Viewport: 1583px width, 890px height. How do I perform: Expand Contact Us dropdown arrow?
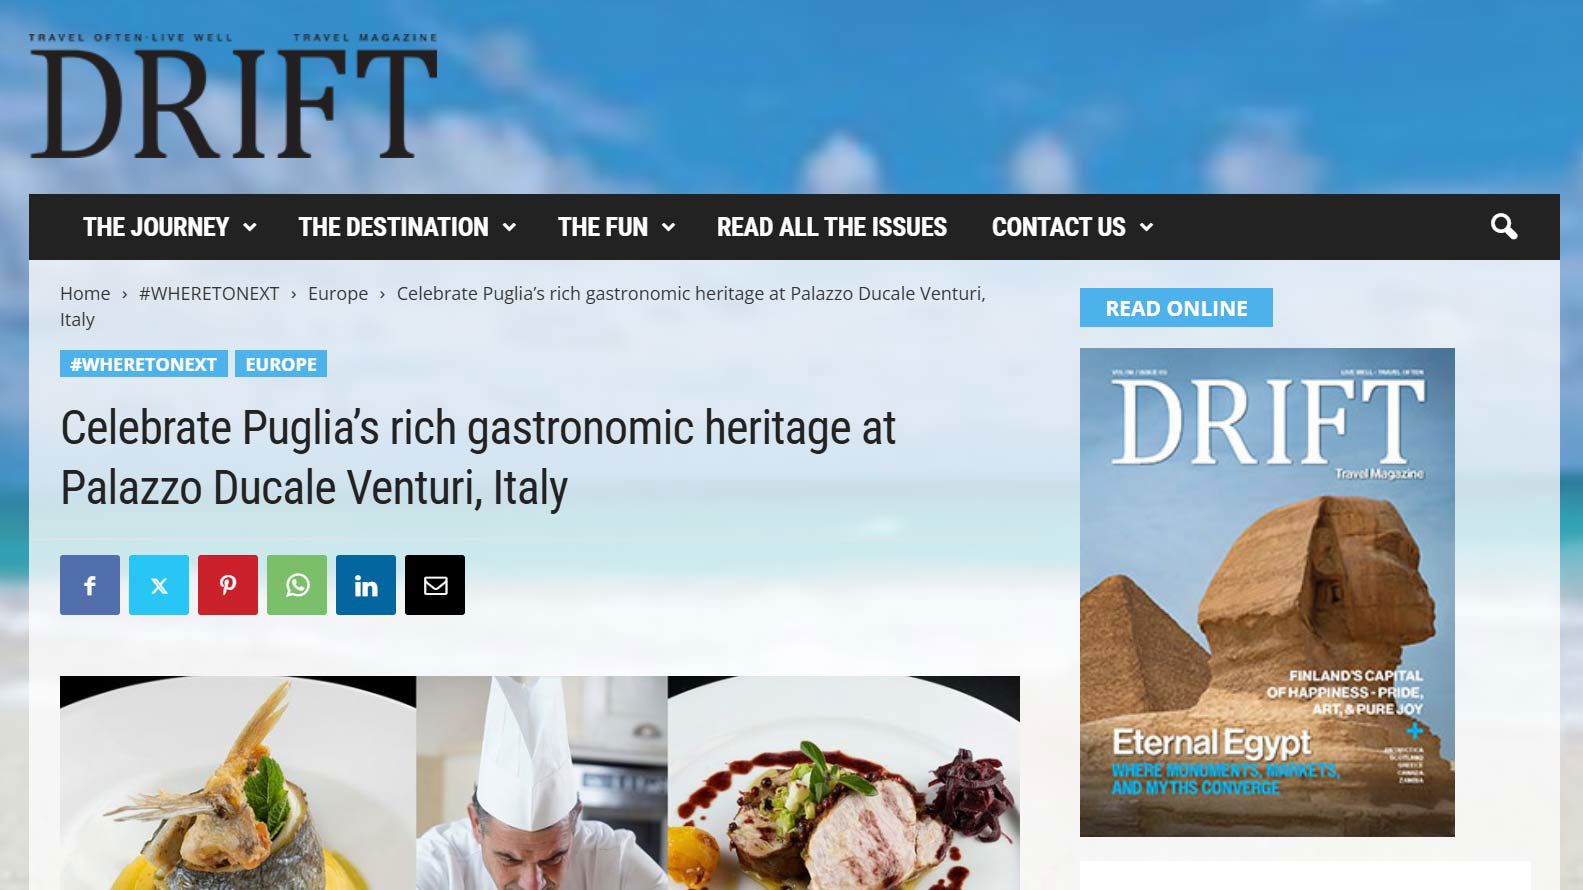(1146, 227)
